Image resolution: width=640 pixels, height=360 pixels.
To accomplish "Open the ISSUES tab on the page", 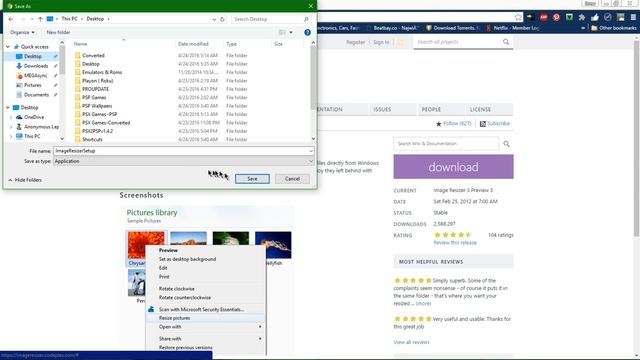I will [x=382, y=109].
